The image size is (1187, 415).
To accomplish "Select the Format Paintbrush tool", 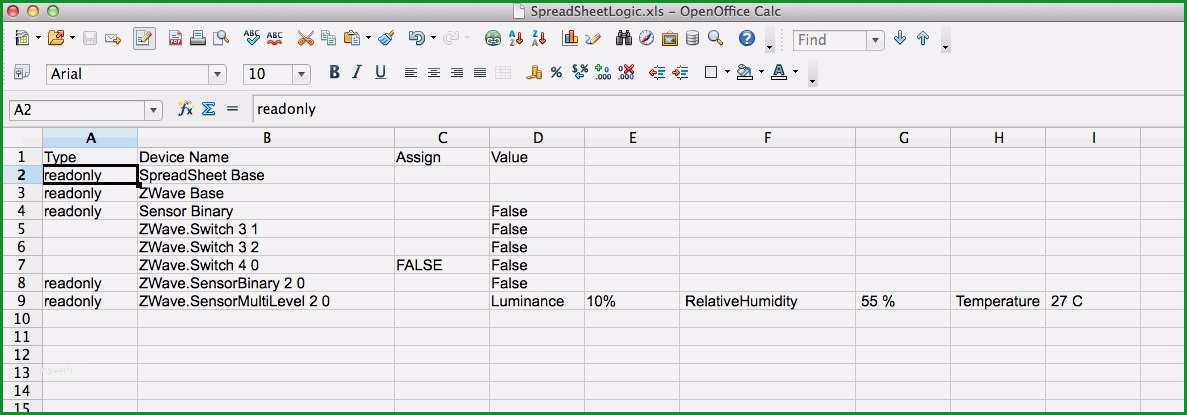I will click(386, 38).
